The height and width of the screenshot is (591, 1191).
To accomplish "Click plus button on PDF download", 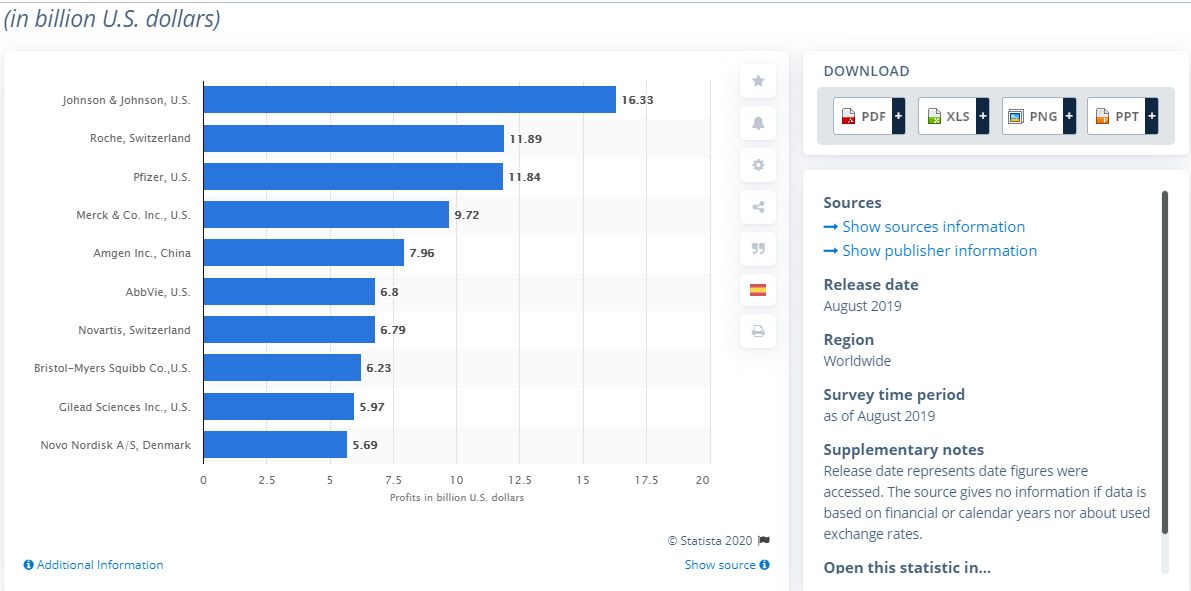I will [899, 116].
